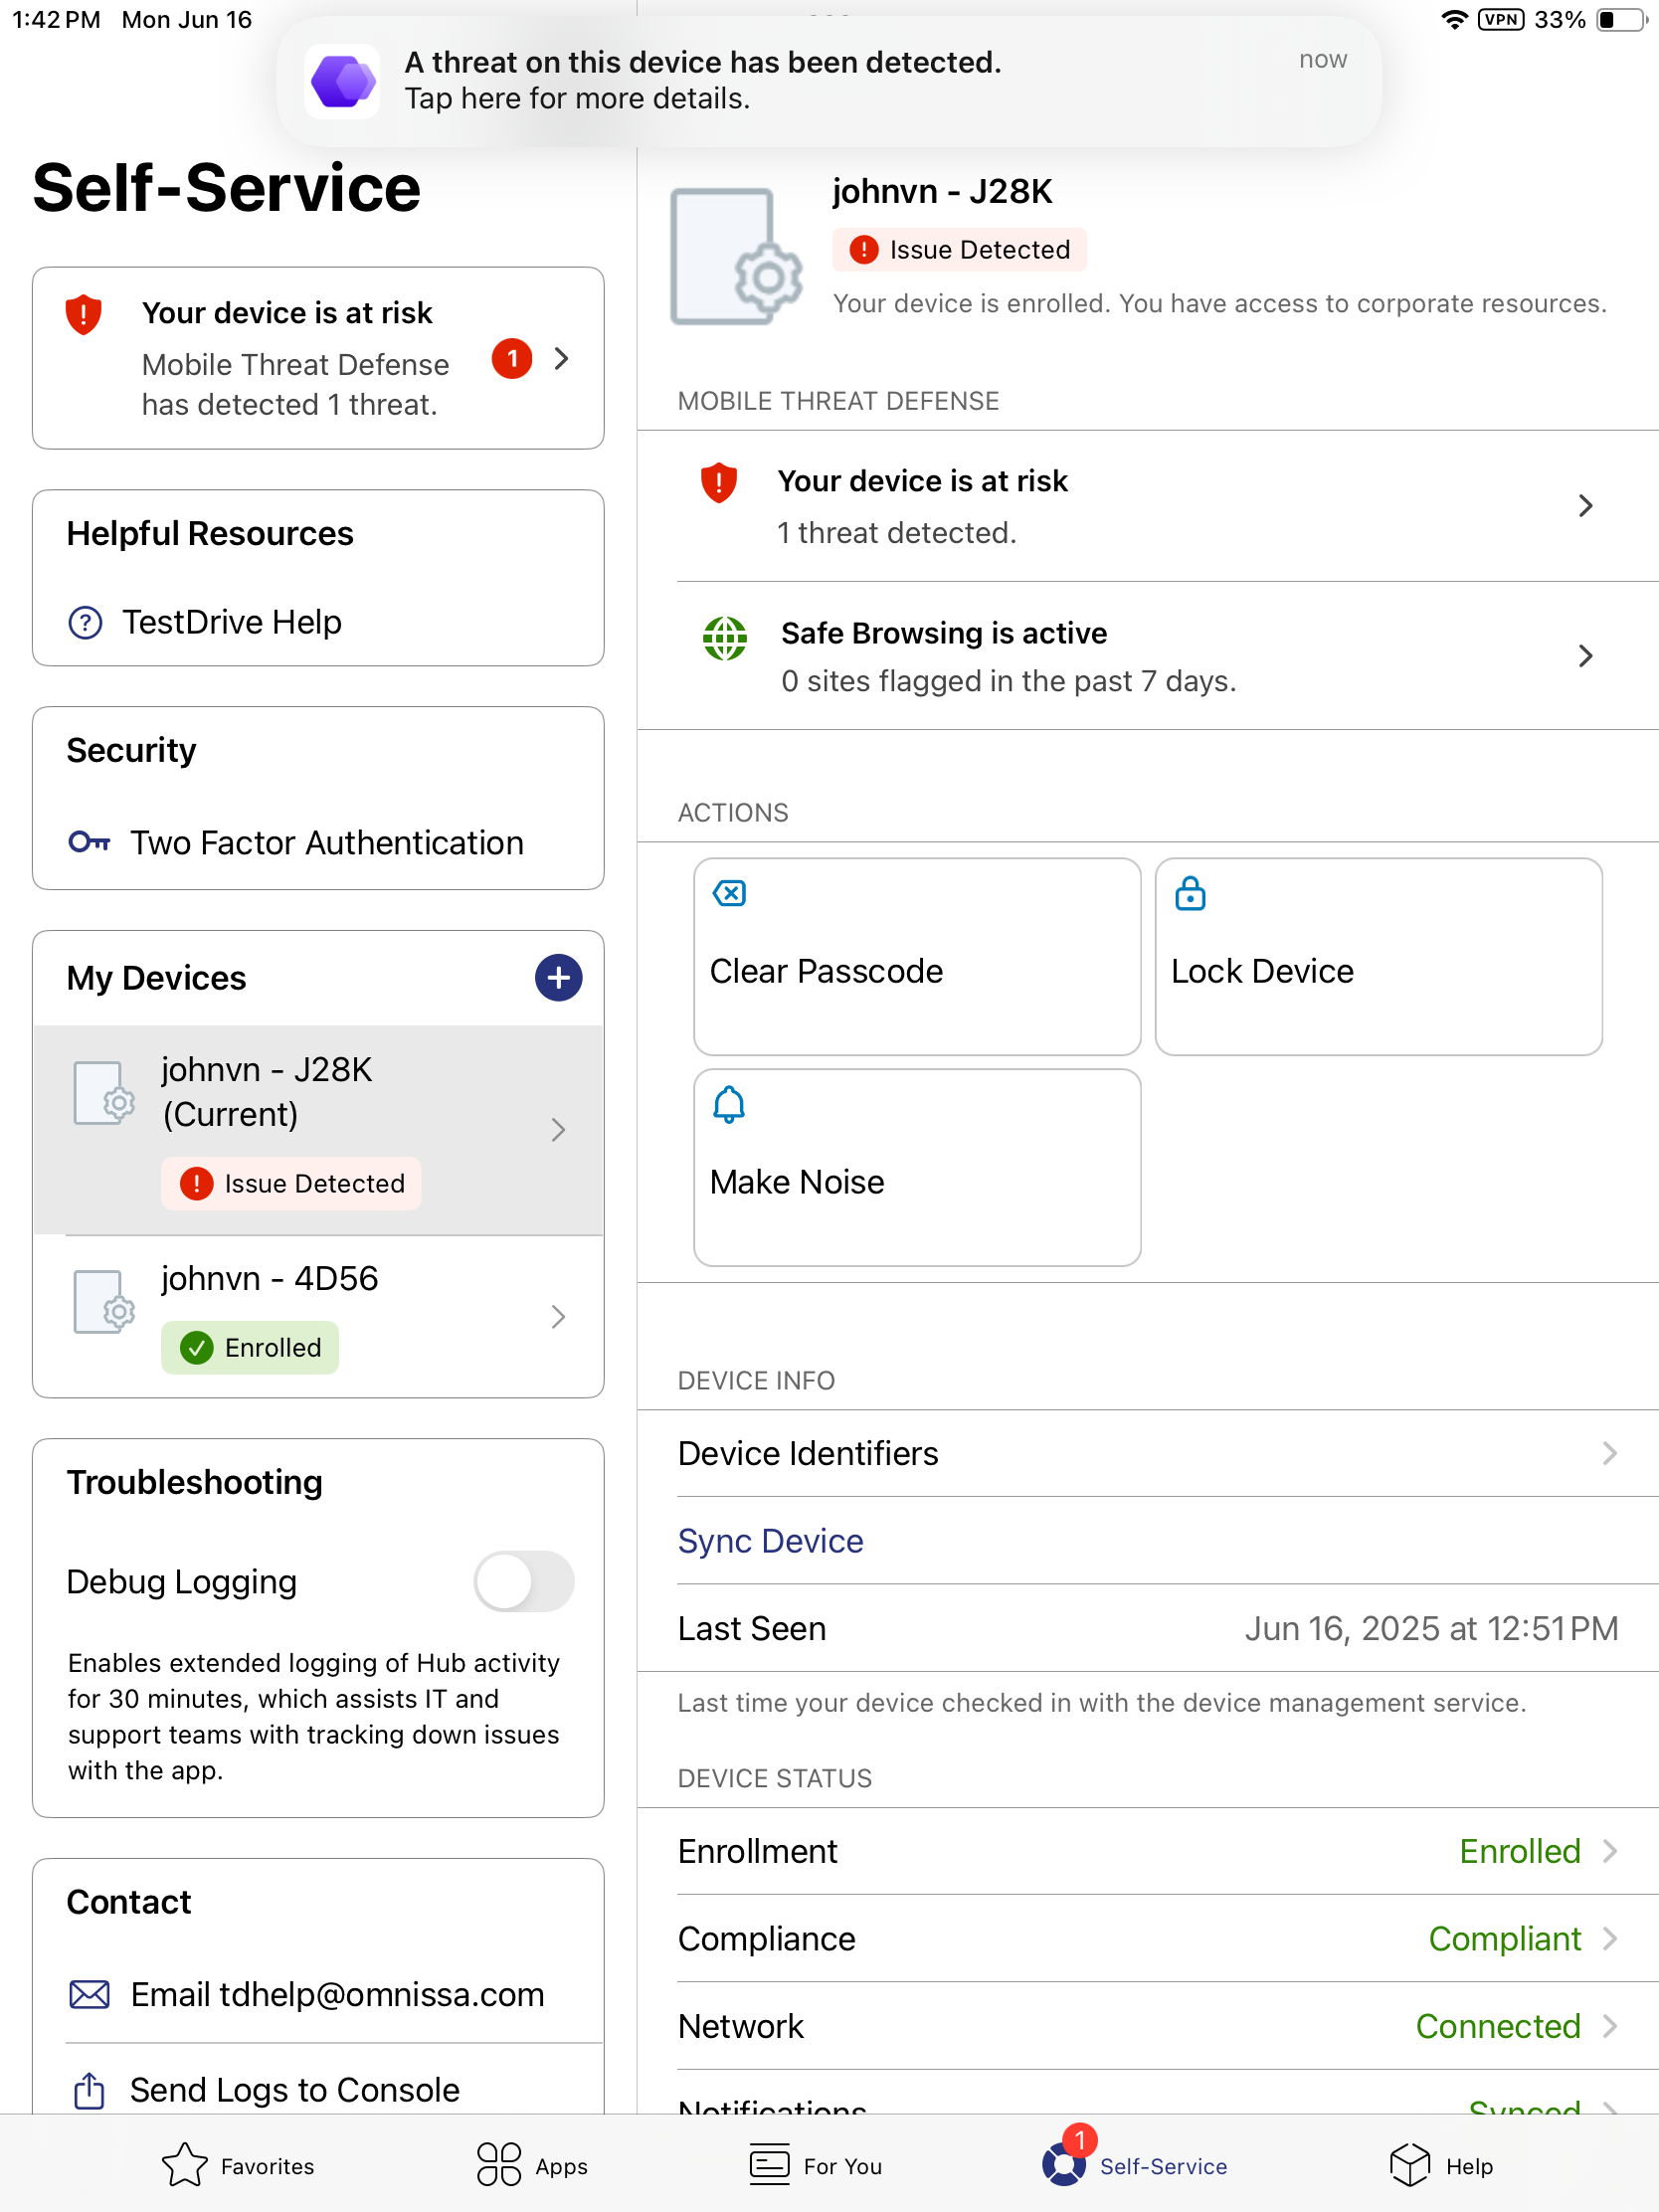Open the For You tab
Screen dimensions: 1659x2212
(815, 2165)
